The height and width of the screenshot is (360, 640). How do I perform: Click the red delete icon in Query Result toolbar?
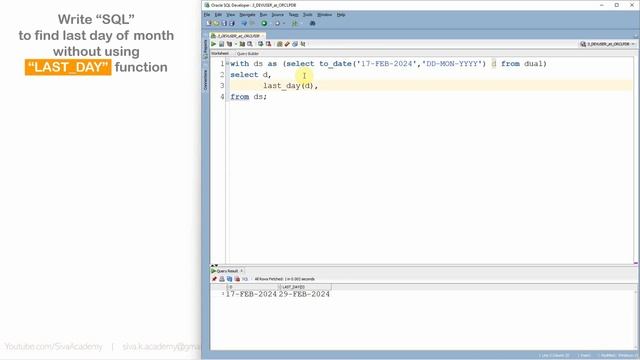(x=237, y=279)
